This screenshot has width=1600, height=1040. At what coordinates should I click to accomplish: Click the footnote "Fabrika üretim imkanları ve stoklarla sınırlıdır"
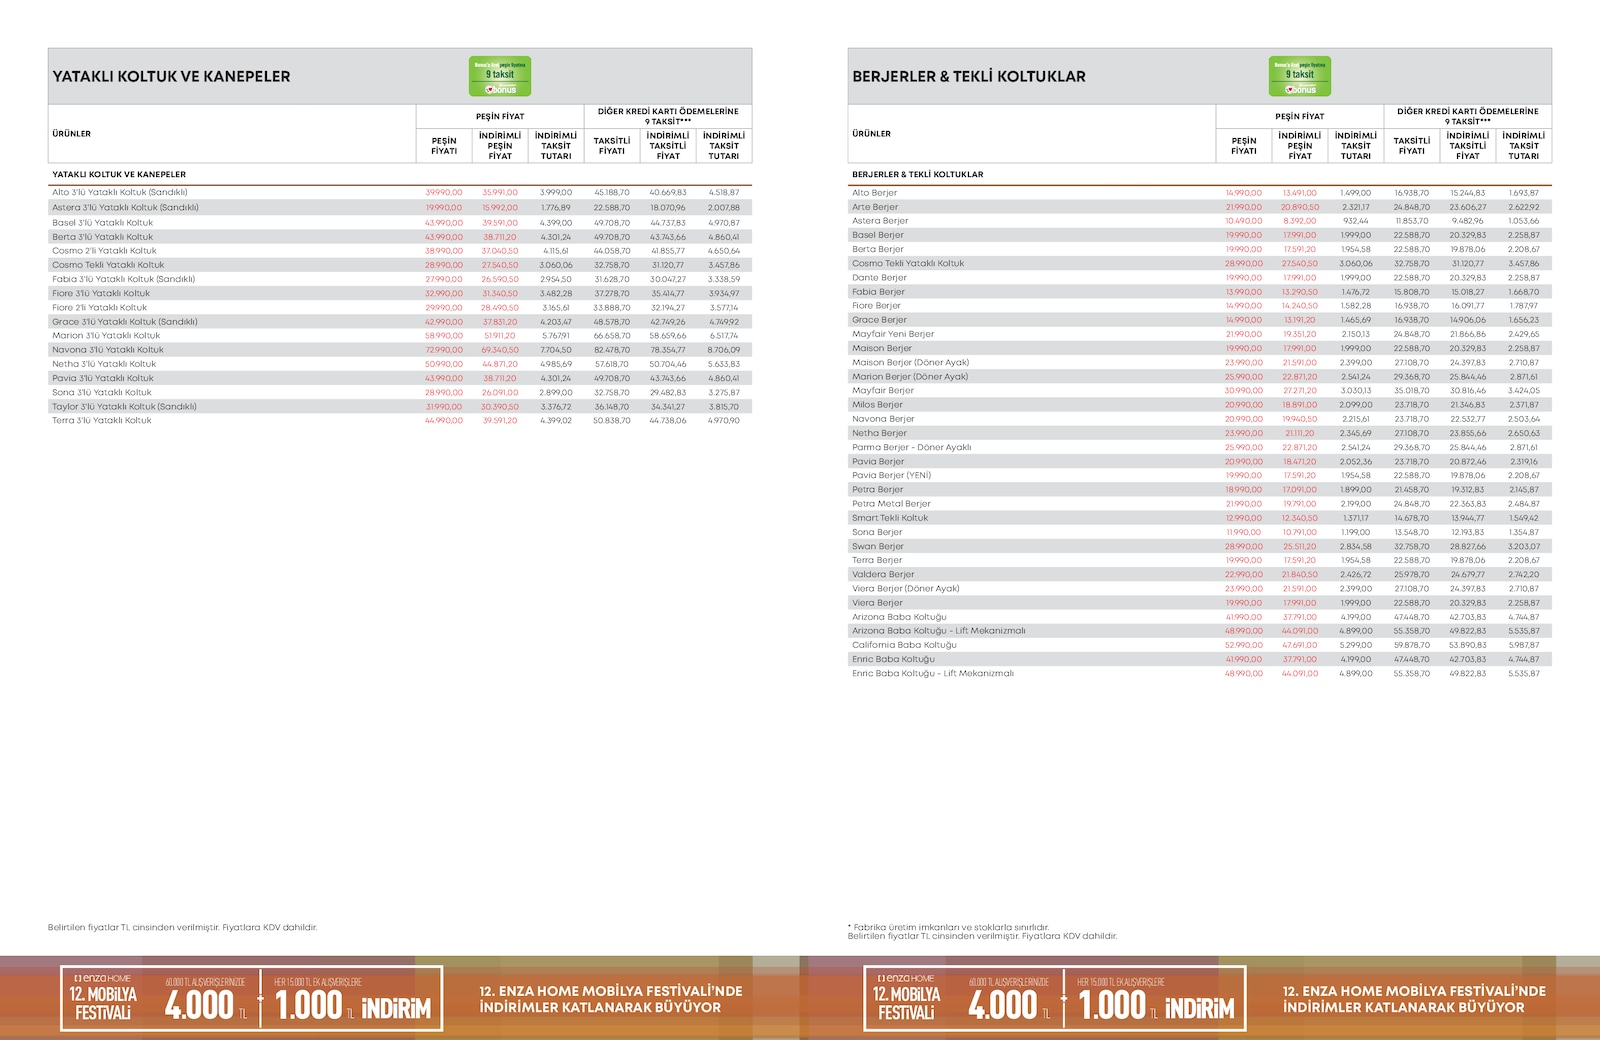pyautogui.click(x=950, y=927)
